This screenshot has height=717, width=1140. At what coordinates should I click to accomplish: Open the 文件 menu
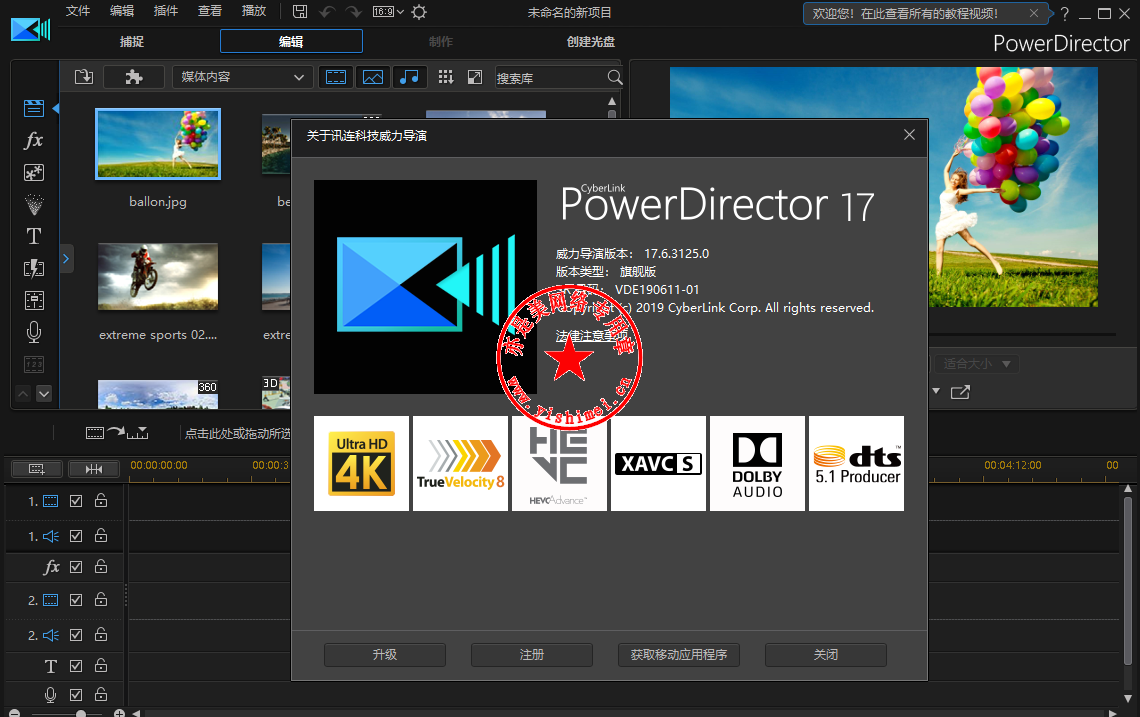(78, 11)
